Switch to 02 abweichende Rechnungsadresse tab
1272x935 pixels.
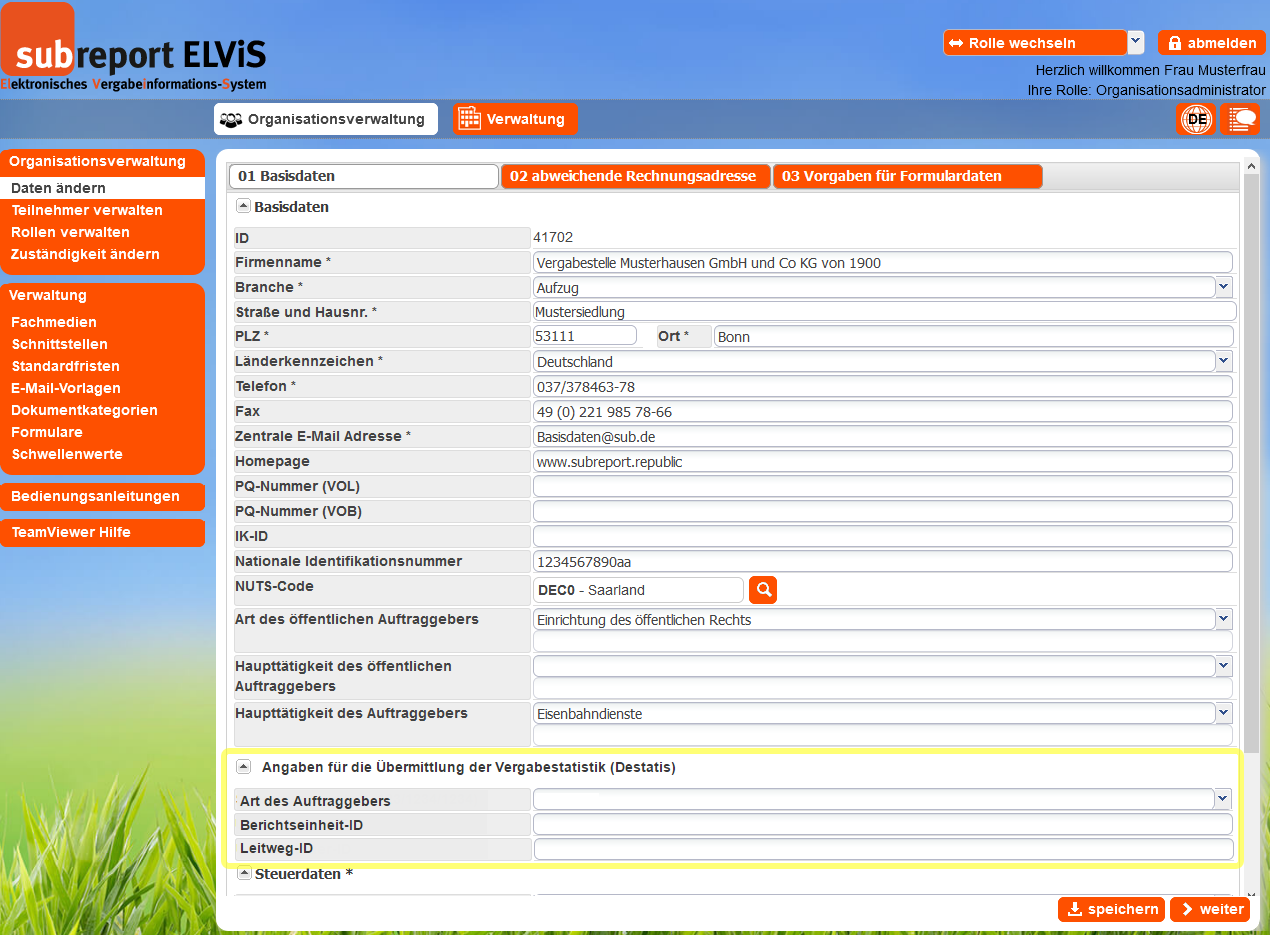click(x=635, y=176)
